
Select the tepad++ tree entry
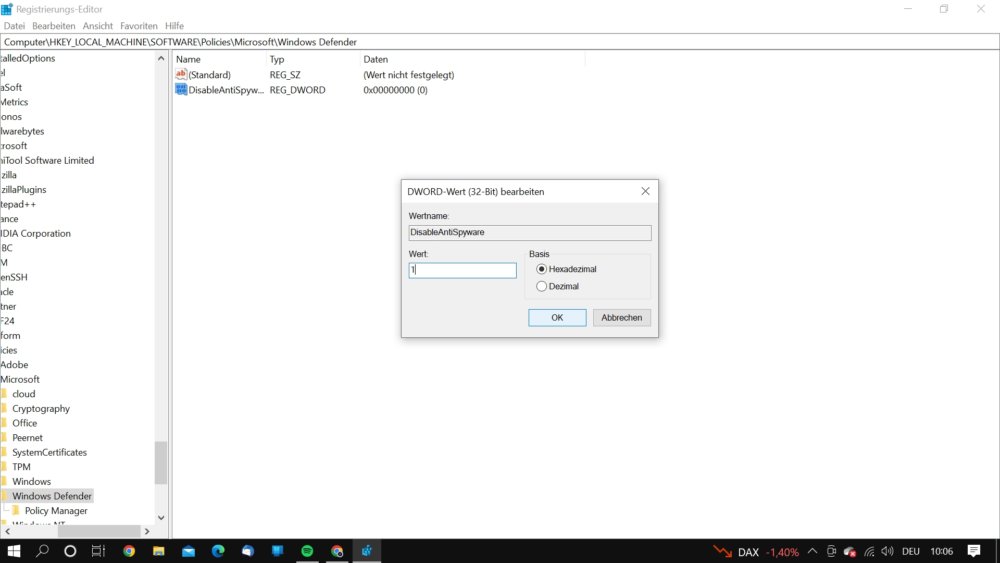click(x=18, y=205)
